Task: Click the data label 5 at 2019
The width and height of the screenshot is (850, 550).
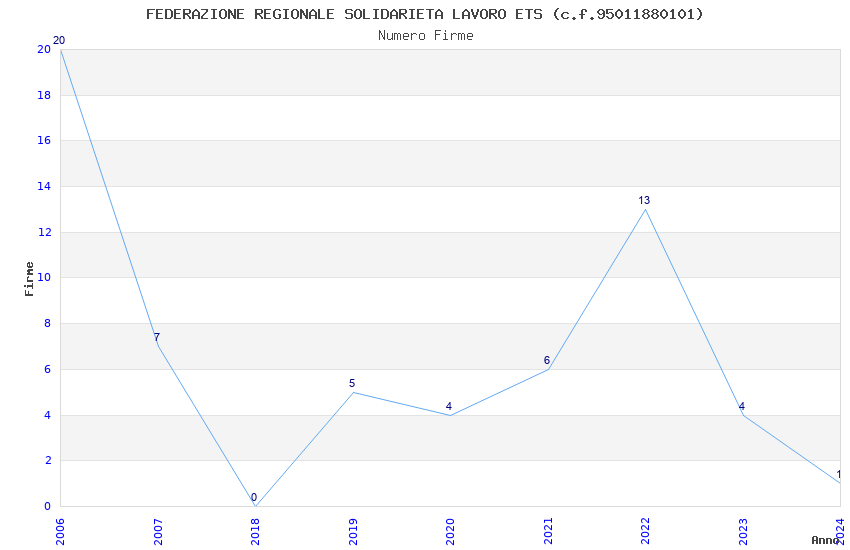Action: [352, 383]
